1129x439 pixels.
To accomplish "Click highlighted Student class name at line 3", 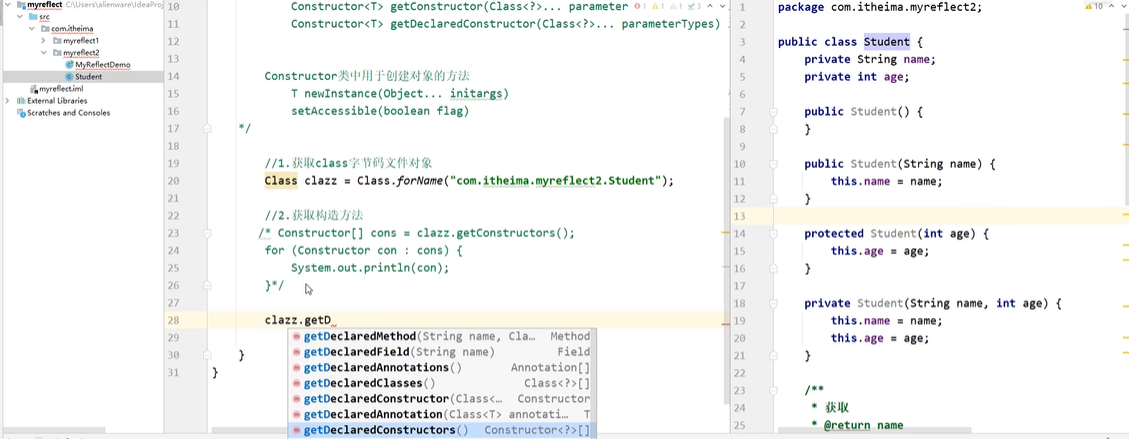I will tap(887, 42).
